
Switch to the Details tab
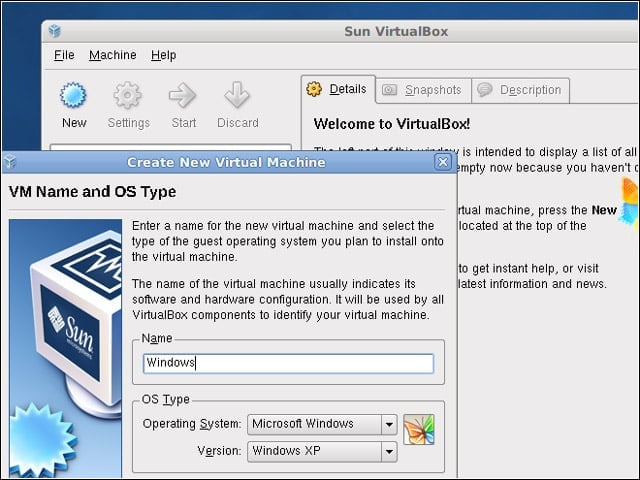tap(338, 89)
